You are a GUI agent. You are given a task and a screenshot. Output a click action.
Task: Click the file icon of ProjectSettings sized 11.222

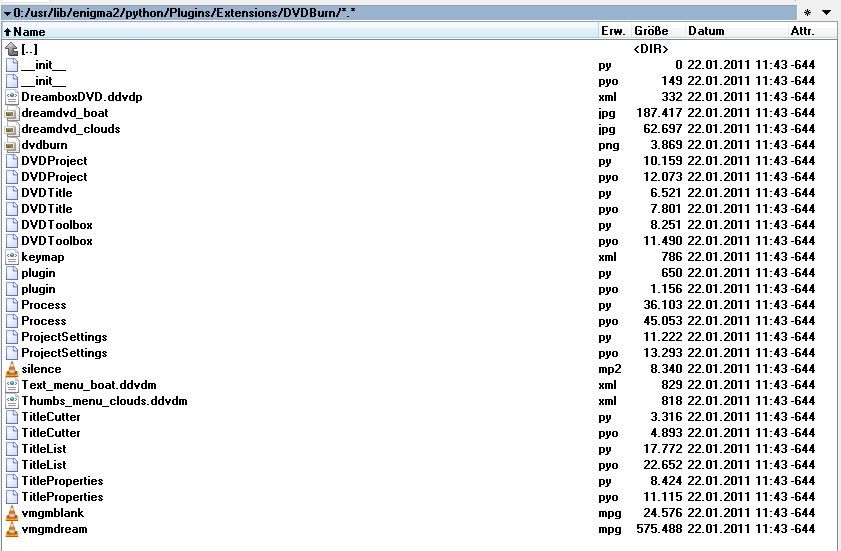tap(11, 337)
